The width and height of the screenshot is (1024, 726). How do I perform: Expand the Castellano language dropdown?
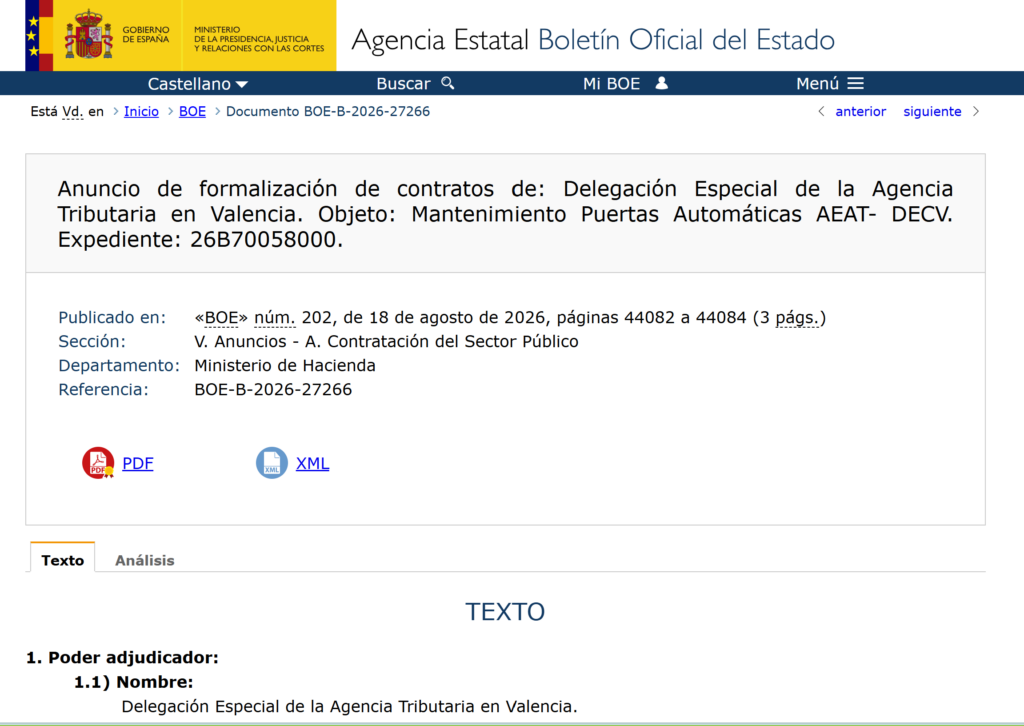point(197,84)
